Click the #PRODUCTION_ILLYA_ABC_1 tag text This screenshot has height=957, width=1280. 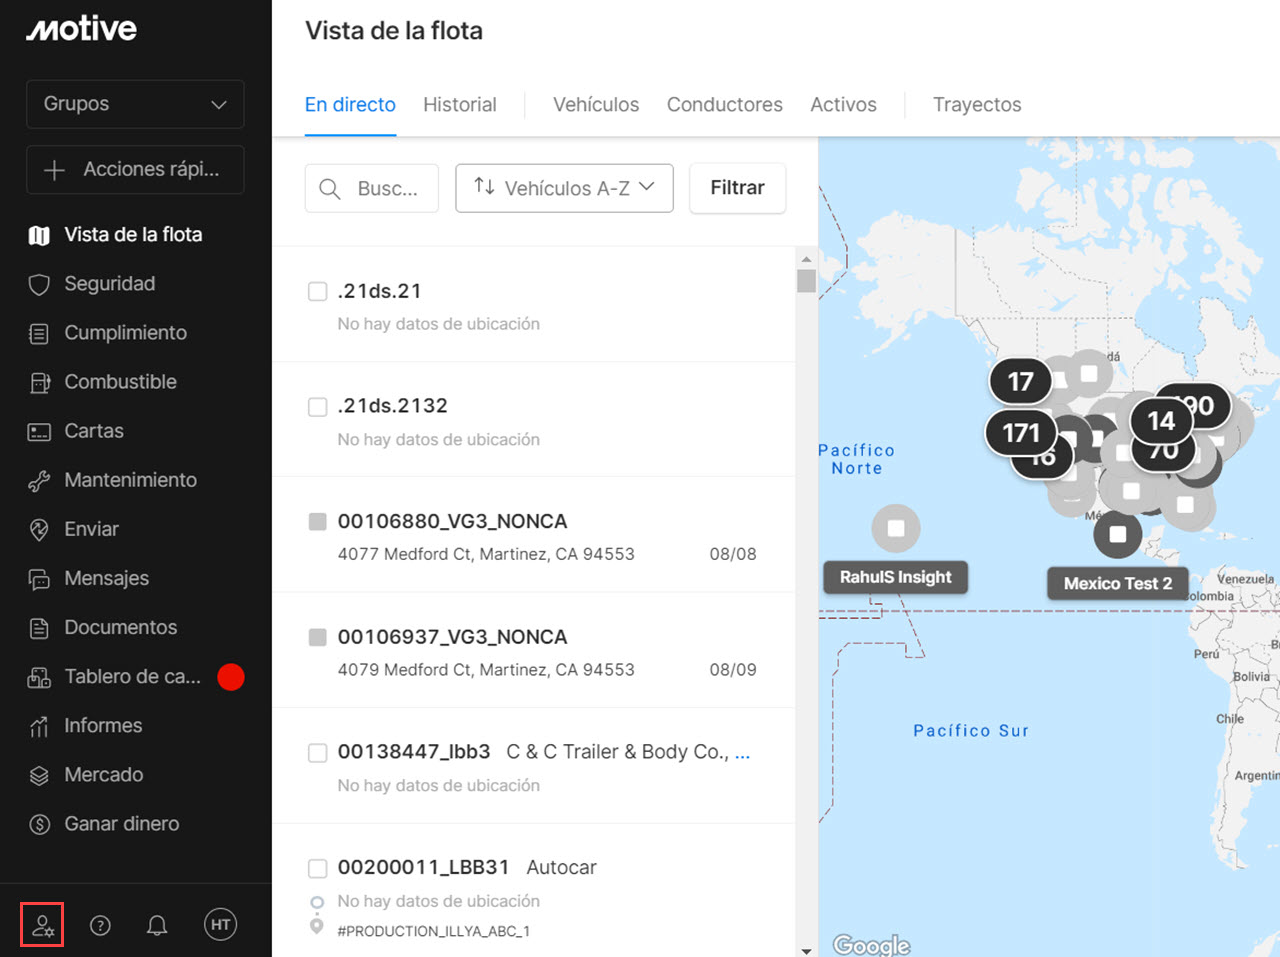coord(434,931)
